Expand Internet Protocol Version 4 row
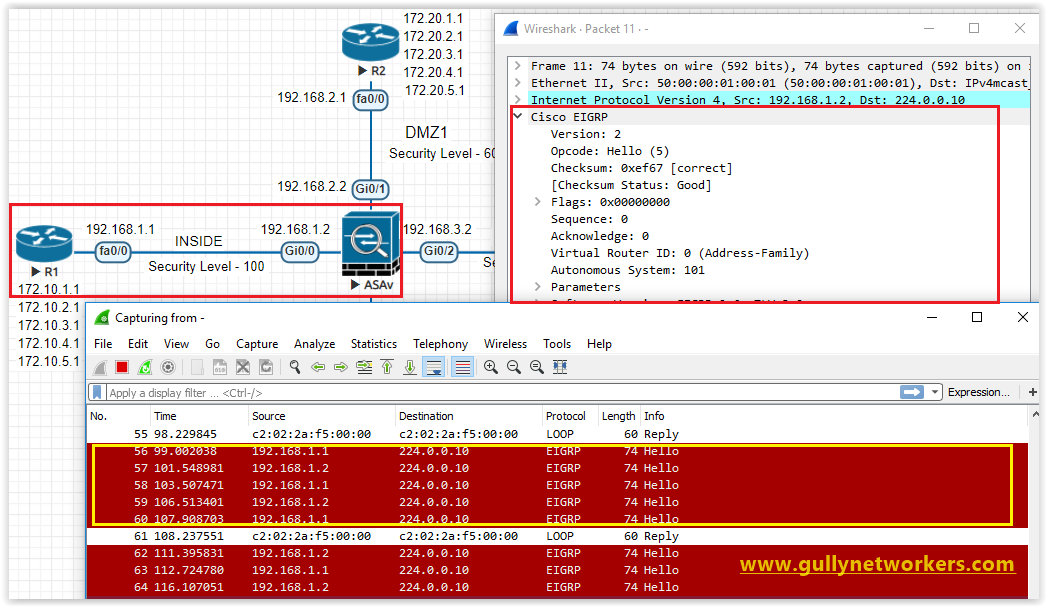1047x607 pixels. pos(517,99)
